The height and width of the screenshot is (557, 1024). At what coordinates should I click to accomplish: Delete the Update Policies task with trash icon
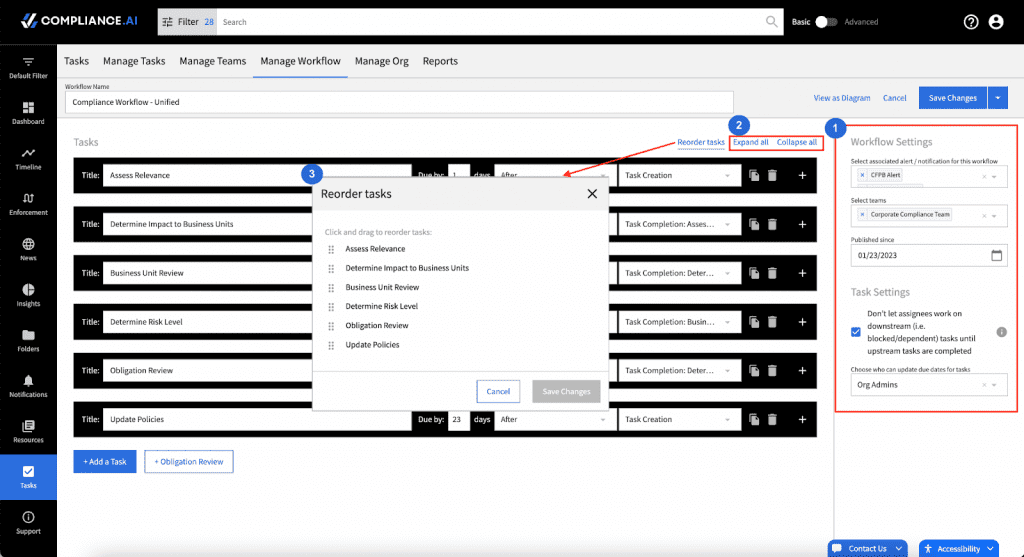(x=772, y=419)
